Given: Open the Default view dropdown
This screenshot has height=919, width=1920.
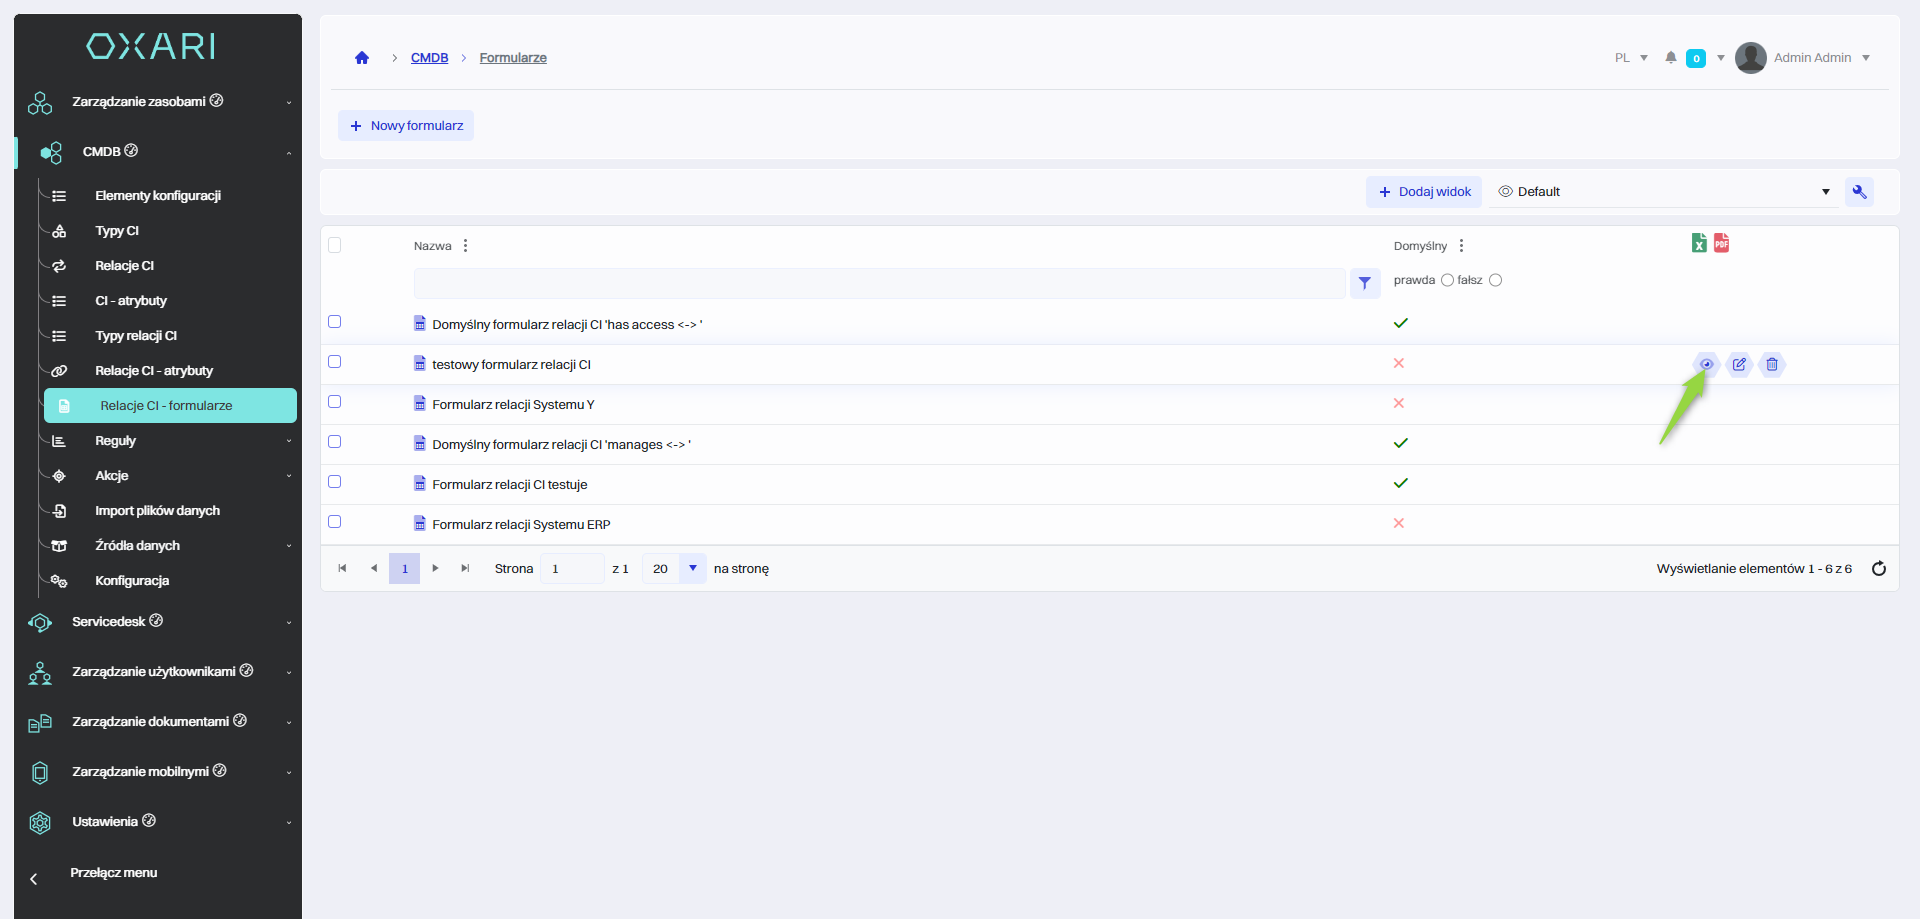Looking at the screenshot, I should pyautogui.click(x=1664, y=192).
